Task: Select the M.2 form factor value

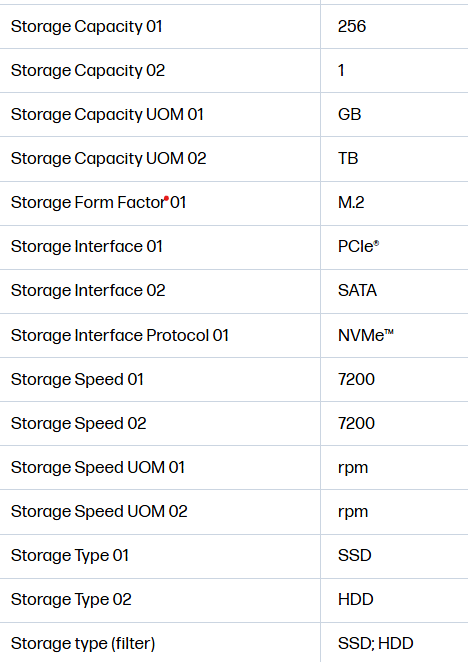Action: click(x=351, y=203)
